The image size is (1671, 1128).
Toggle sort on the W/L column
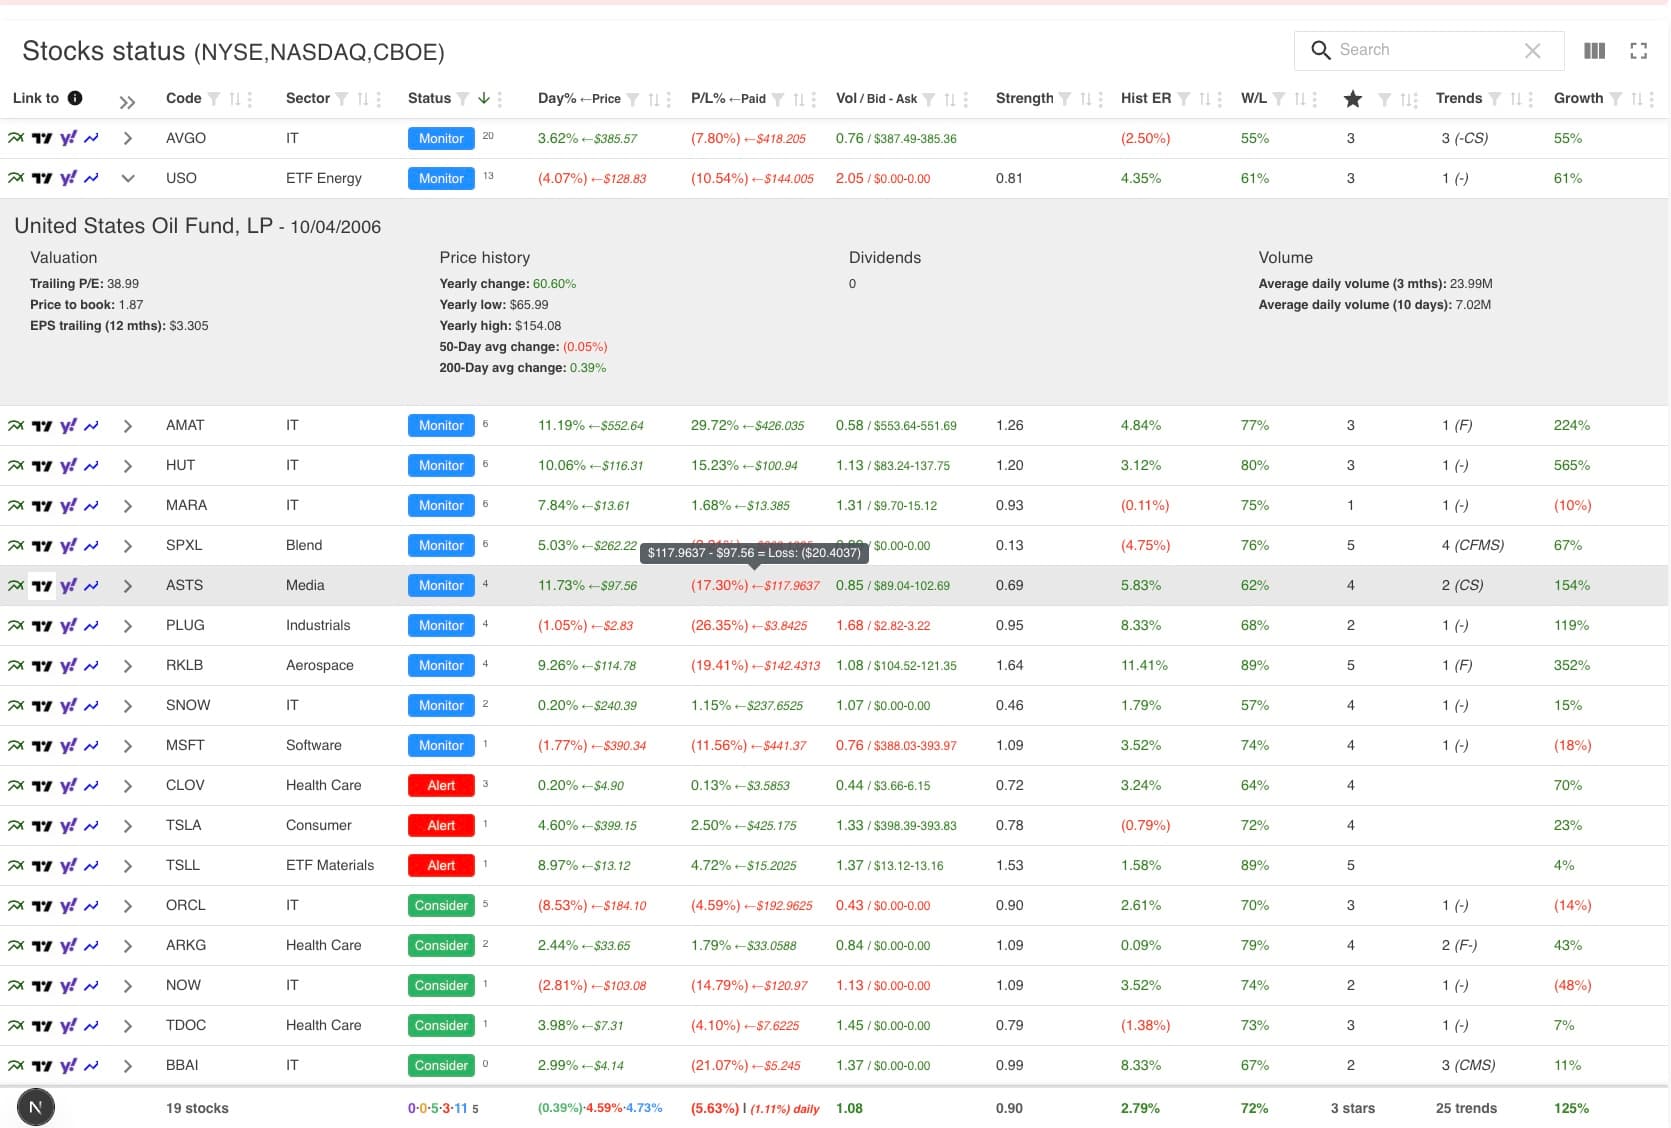(x=1300, y=99)
